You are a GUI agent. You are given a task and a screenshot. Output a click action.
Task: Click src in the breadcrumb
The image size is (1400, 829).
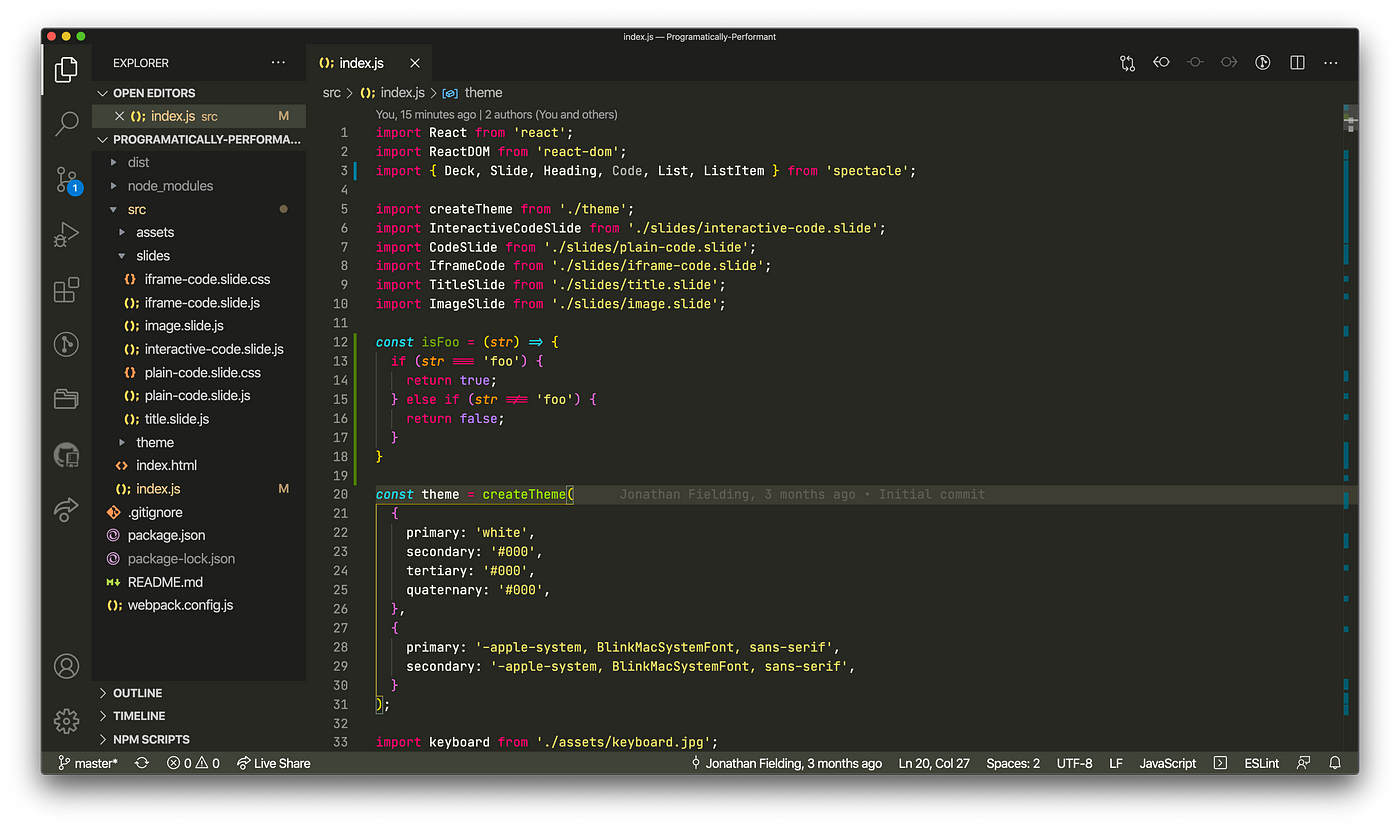click(x=332, y=93)
